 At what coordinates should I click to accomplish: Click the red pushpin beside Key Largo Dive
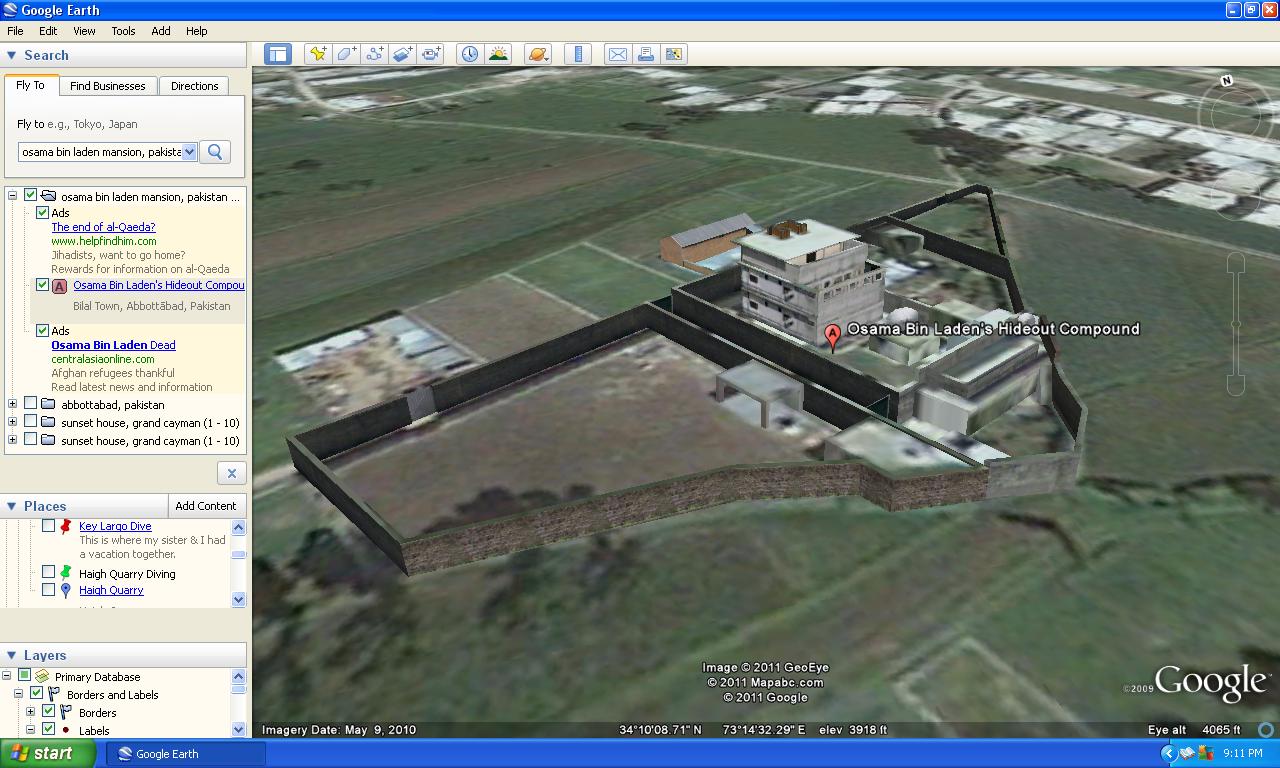pyautogui.click(x=66, y=526)
